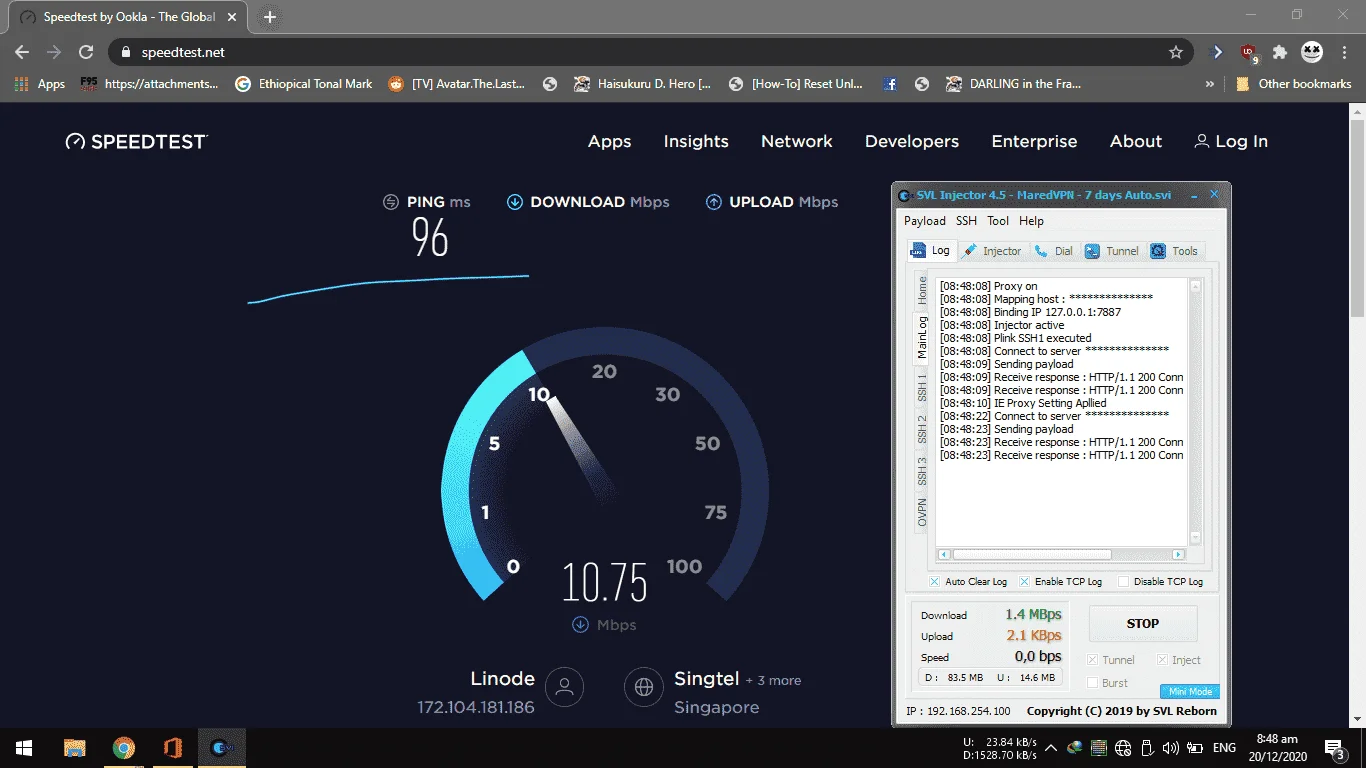This screenshot has height=768, width=1366.
Task: Open the Help menu in SVL Injector
Action: (1031, 221)
